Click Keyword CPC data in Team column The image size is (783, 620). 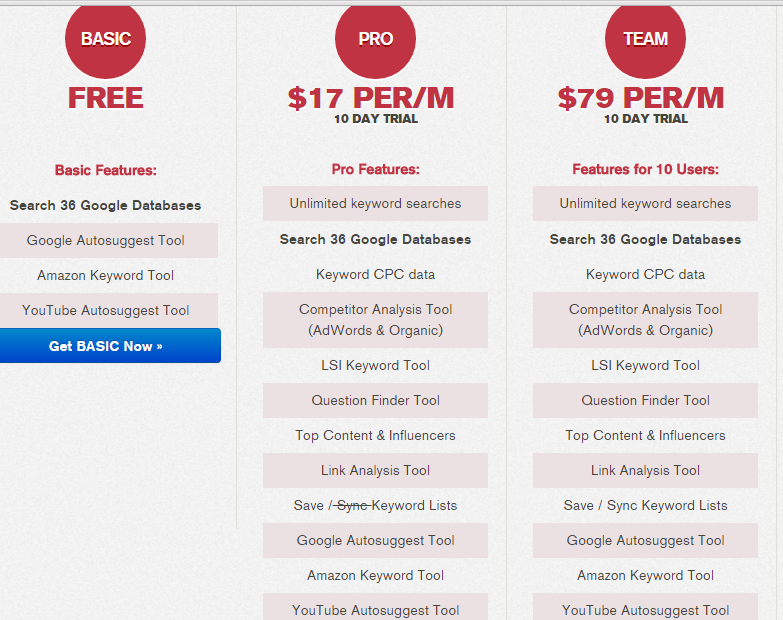point(645,274)
